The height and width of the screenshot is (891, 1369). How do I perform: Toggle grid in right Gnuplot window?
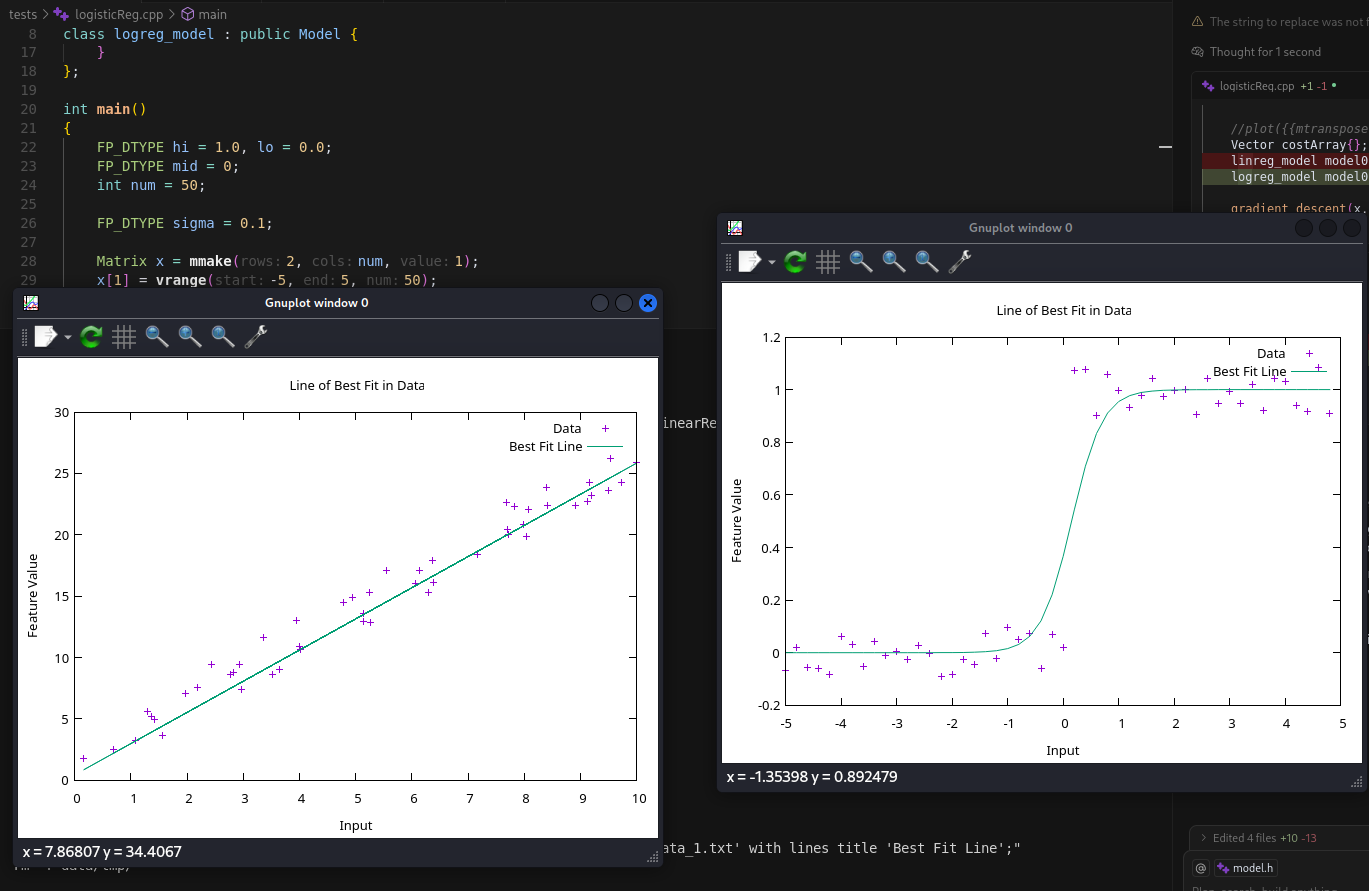828,262
